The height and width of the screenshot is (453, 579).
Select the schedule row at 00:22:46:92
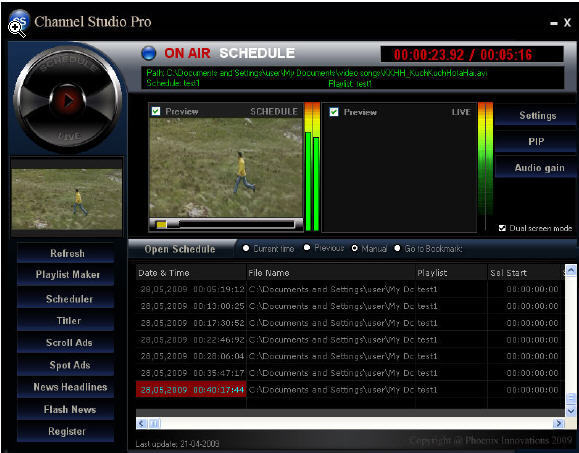349,340
